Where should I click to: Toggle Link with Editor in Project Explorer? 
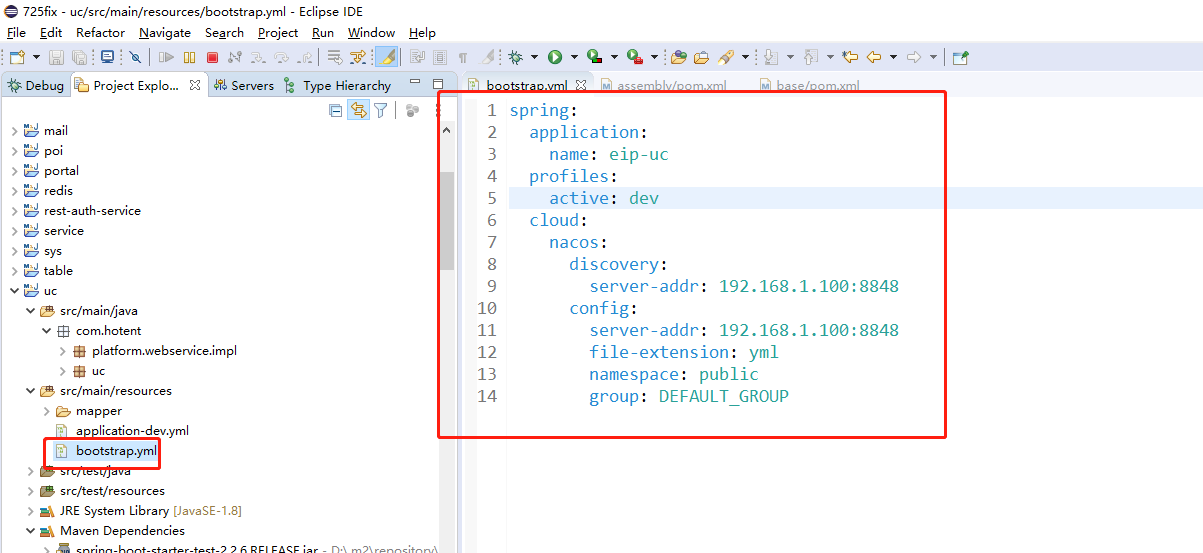pos(358,111)
